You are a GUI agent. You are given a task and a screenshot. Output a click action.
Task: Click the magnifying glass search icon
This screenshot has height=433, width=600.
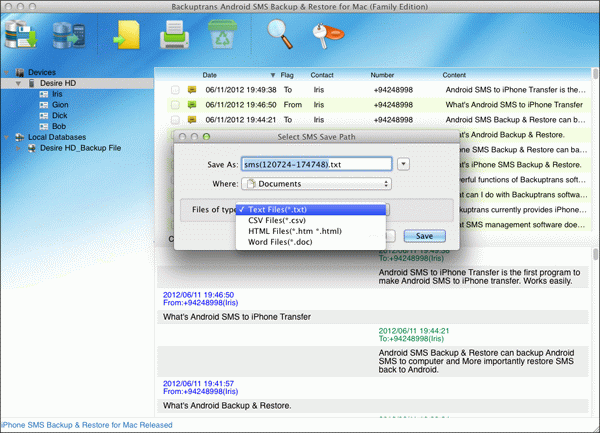point(280,34)
